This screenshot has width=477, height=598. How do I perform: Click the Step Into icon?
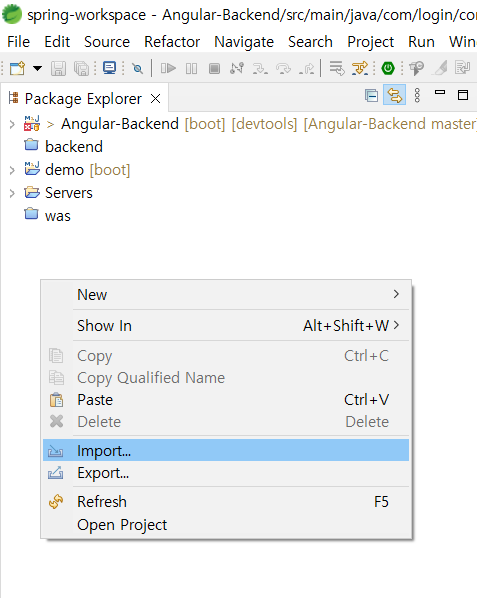(260, 69)
